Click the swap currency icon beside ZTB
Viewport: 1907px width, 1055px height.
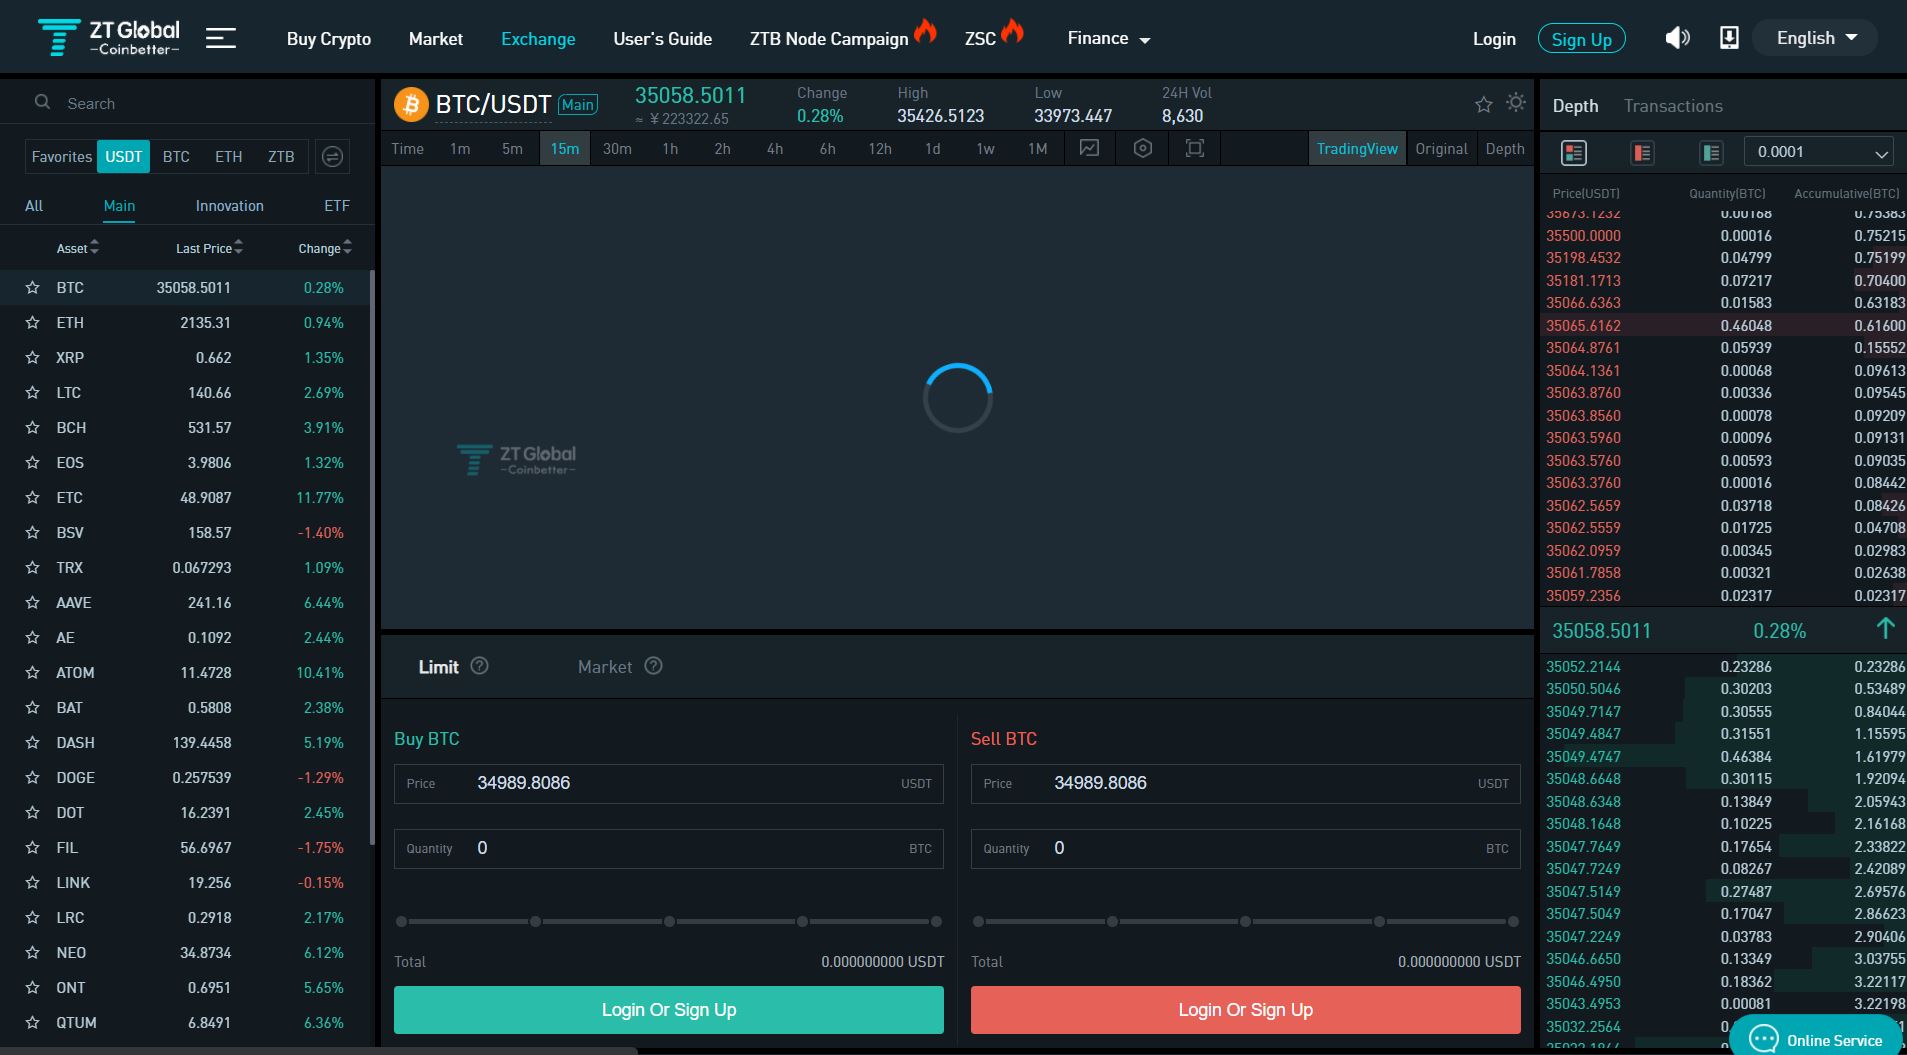pos(333,157)
